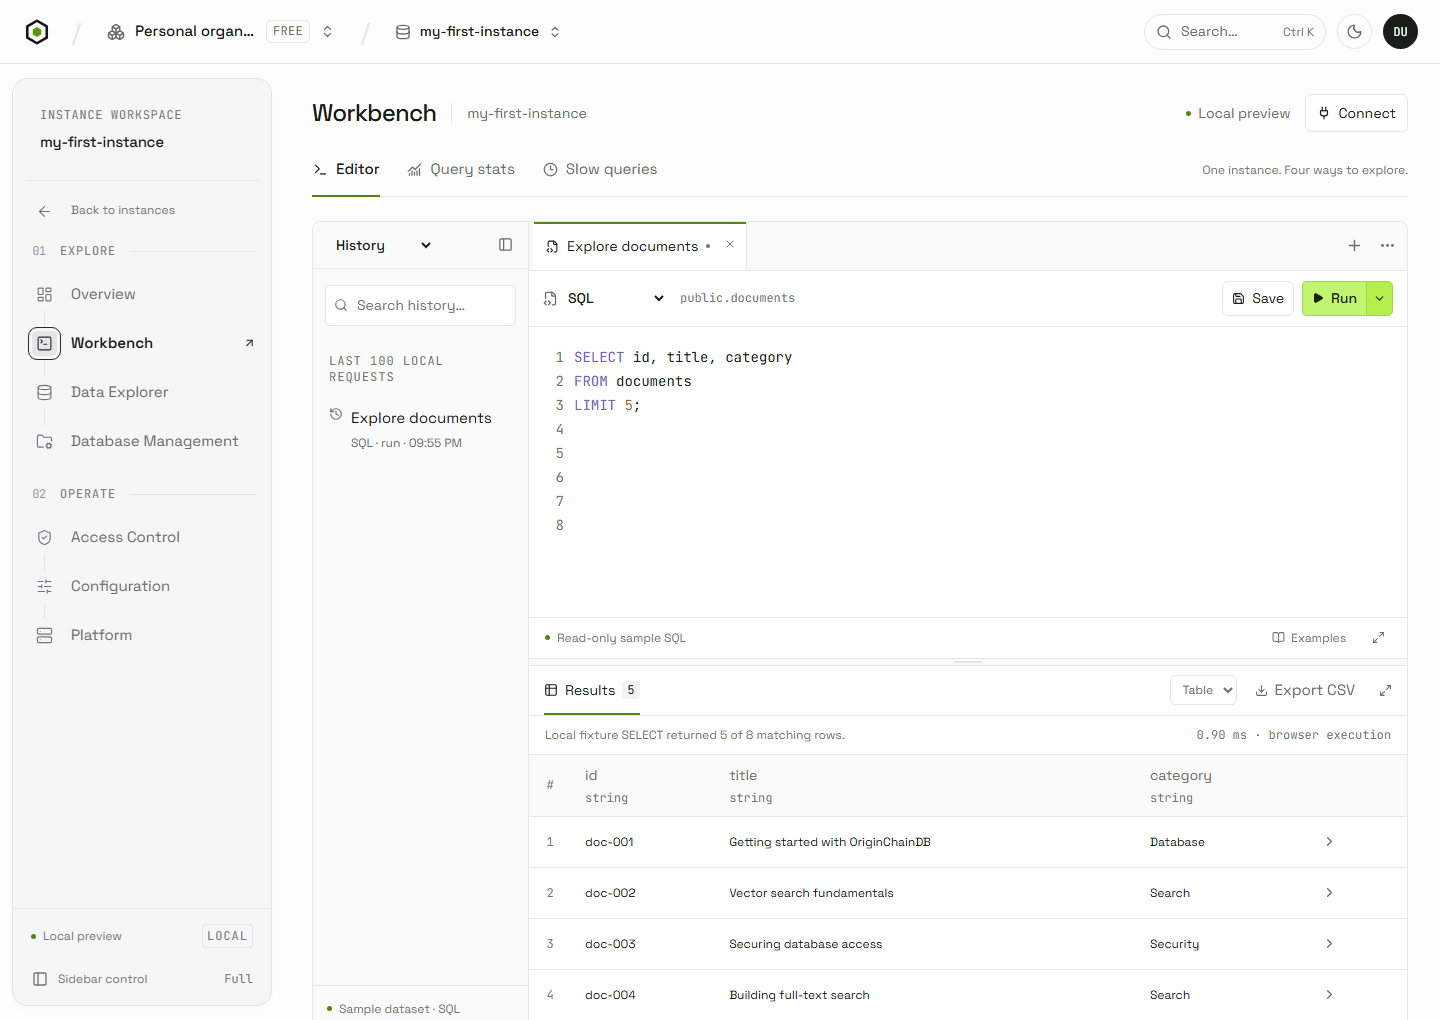
Task: Open the Run options dropdown arrow
Action: [1380, 298]
